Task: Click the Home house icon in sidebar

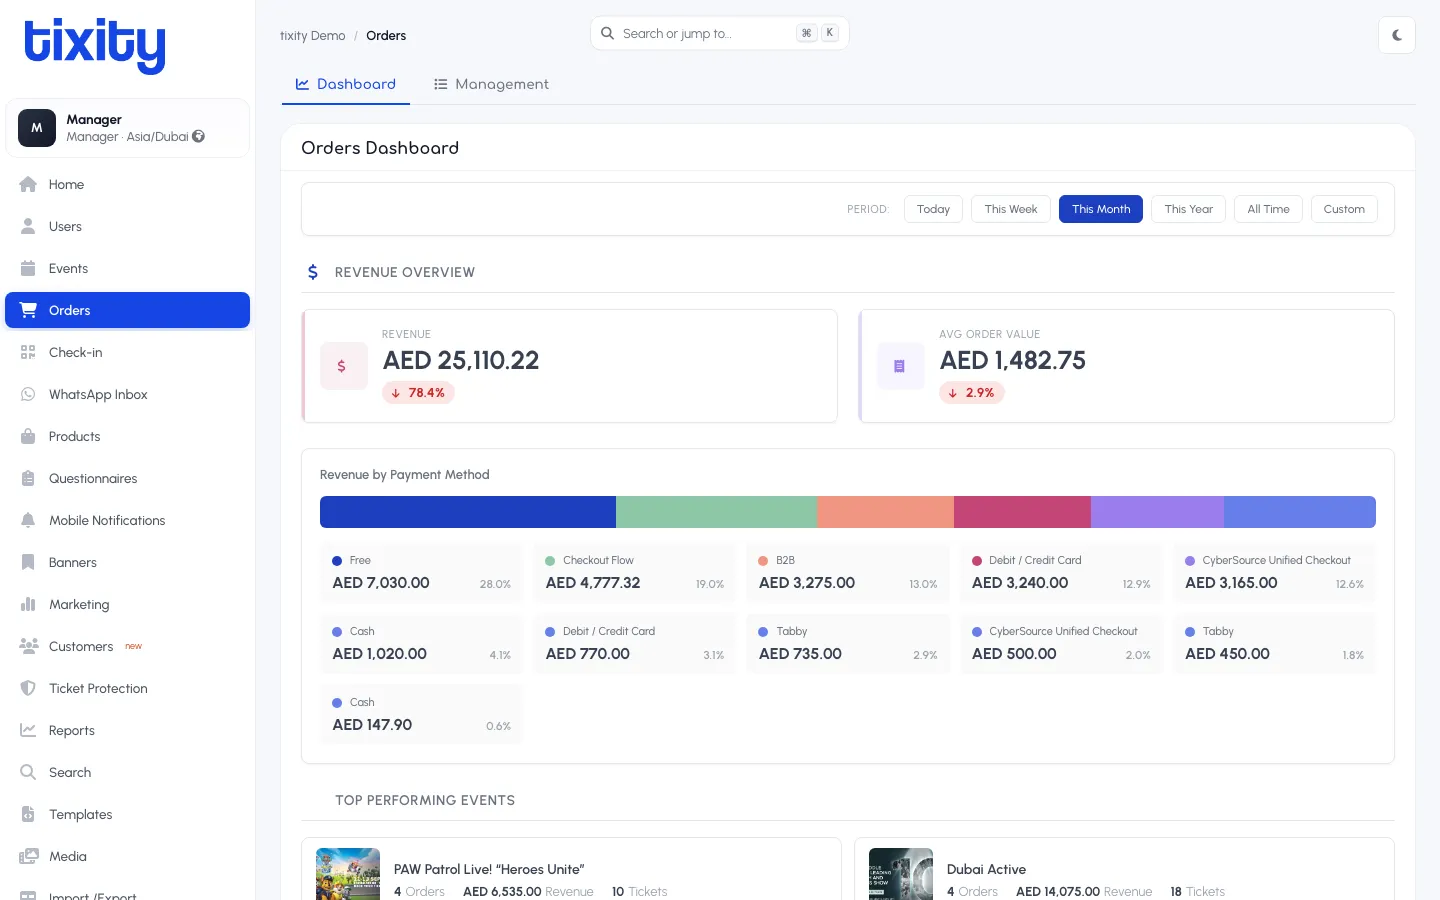Action: (x=28, y=184)
